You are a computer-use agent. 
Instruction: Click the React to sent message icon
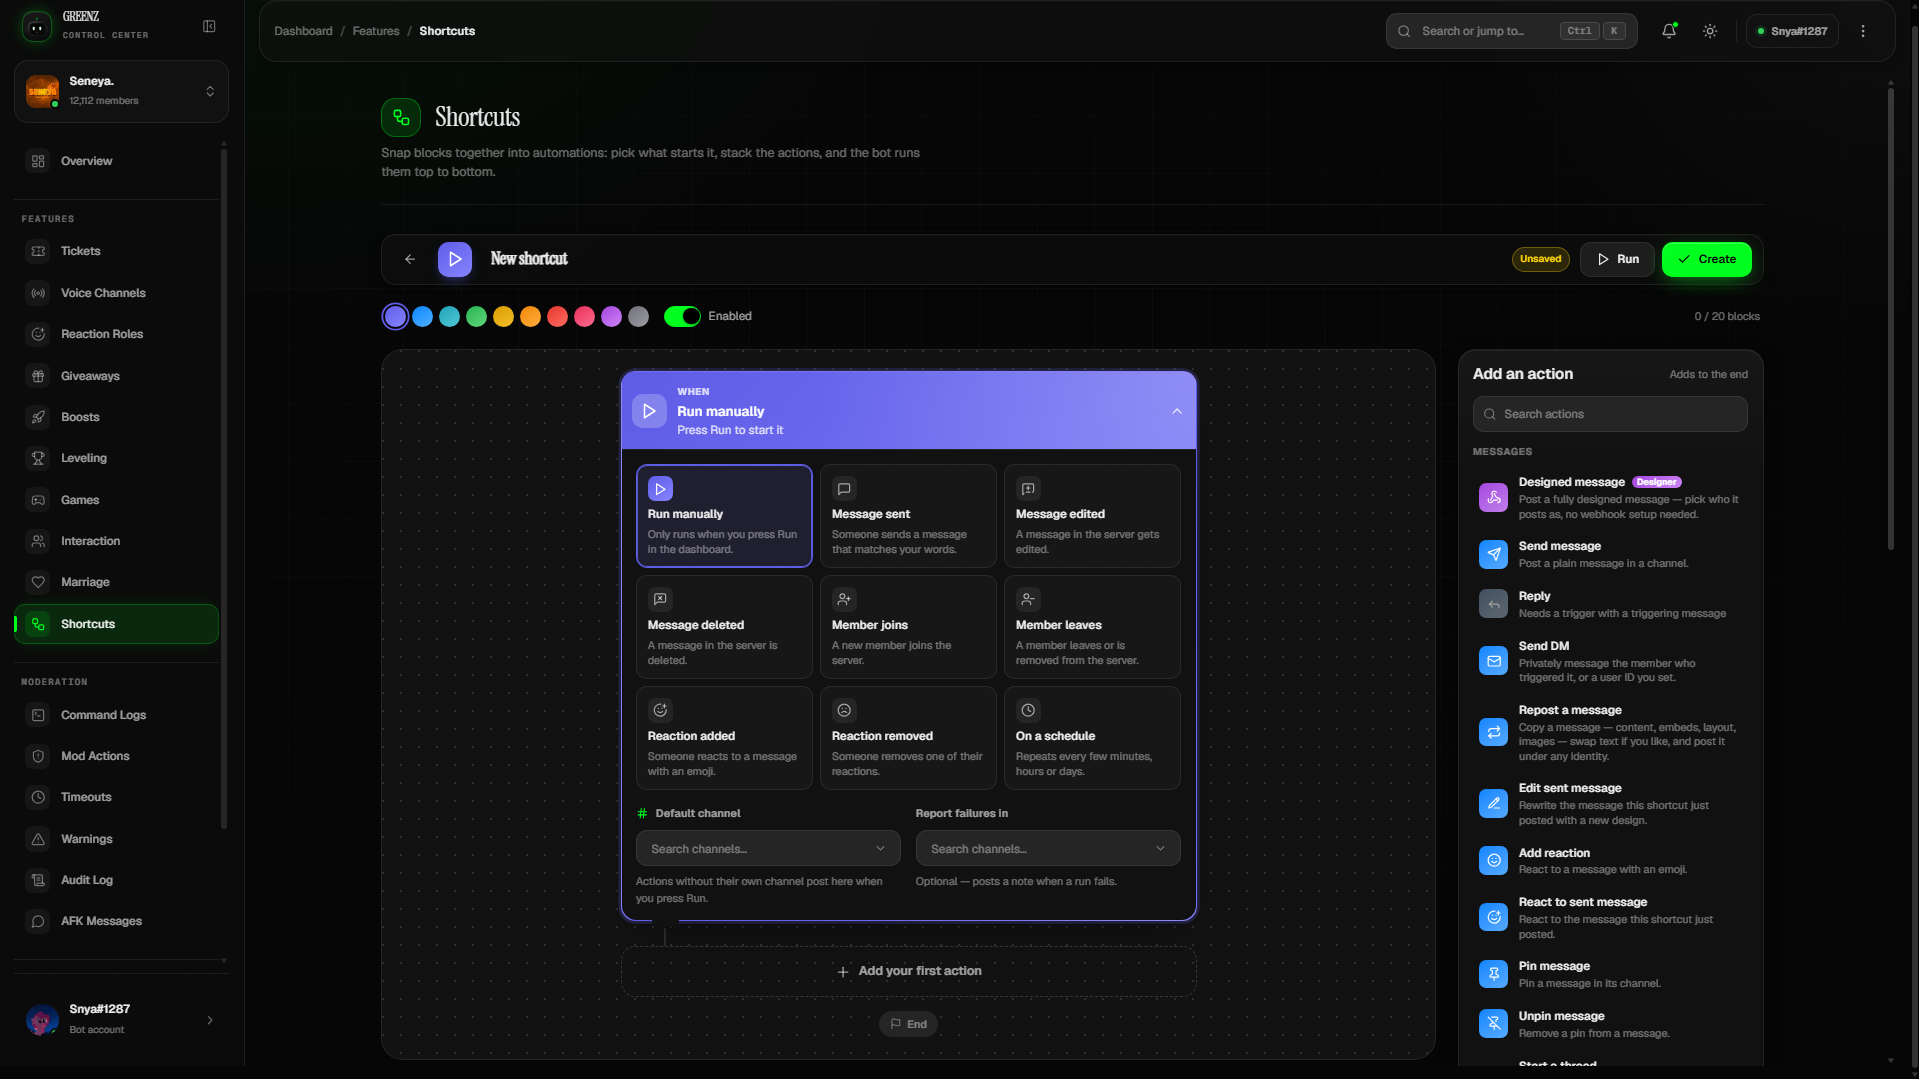tap(1493, 917)
